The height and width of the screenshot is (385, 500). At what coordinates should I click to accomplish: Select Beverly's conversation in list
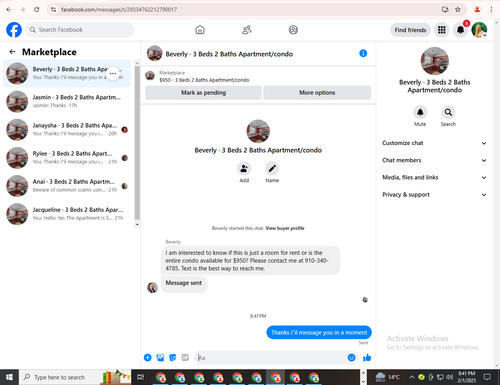[67, 74]
